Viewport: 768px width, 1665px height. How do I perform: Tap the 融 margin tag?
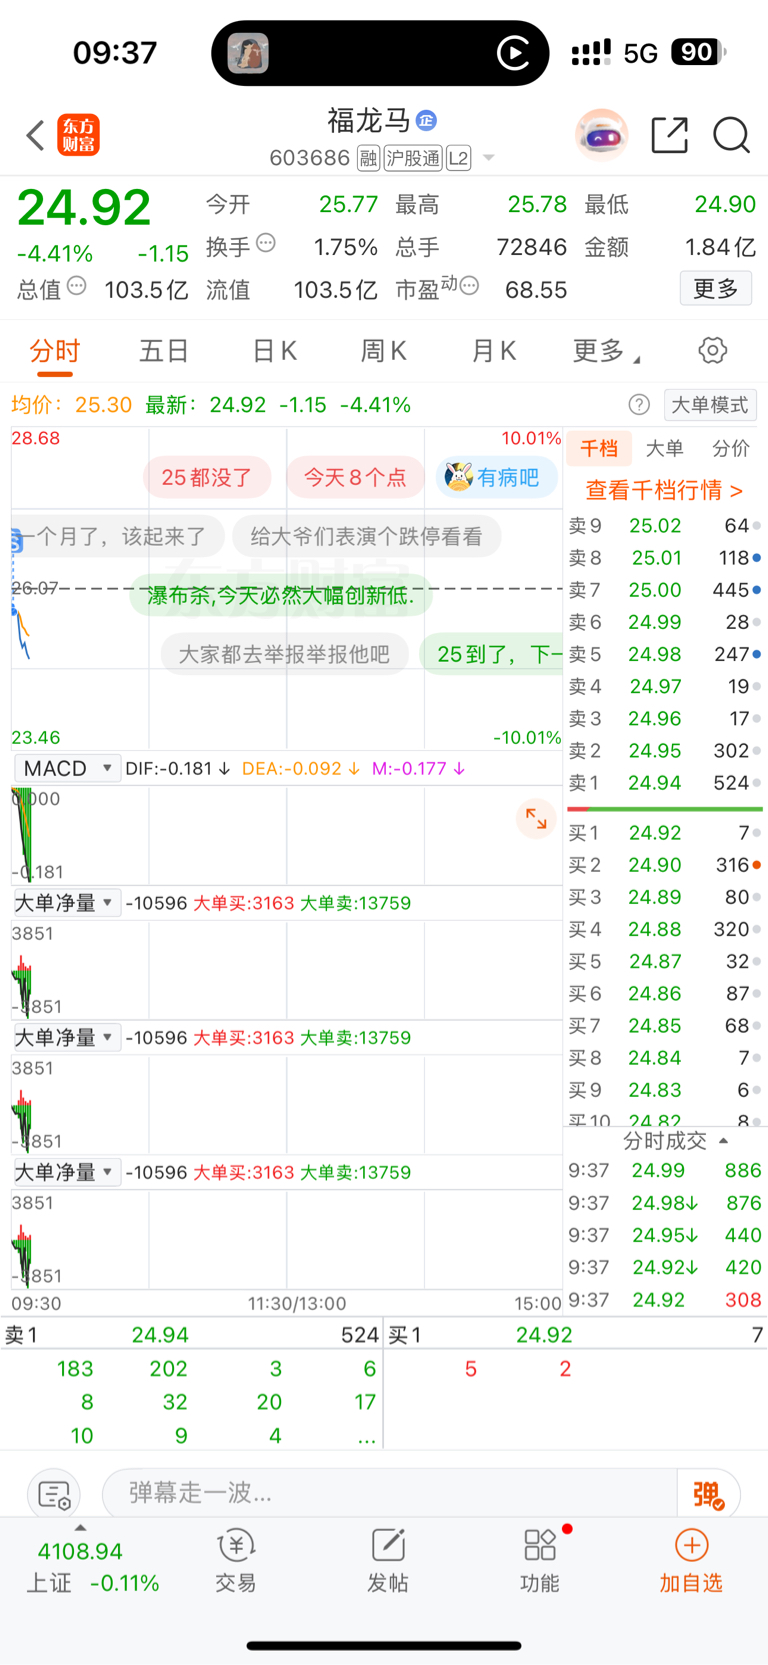click(x=369, y=158)
